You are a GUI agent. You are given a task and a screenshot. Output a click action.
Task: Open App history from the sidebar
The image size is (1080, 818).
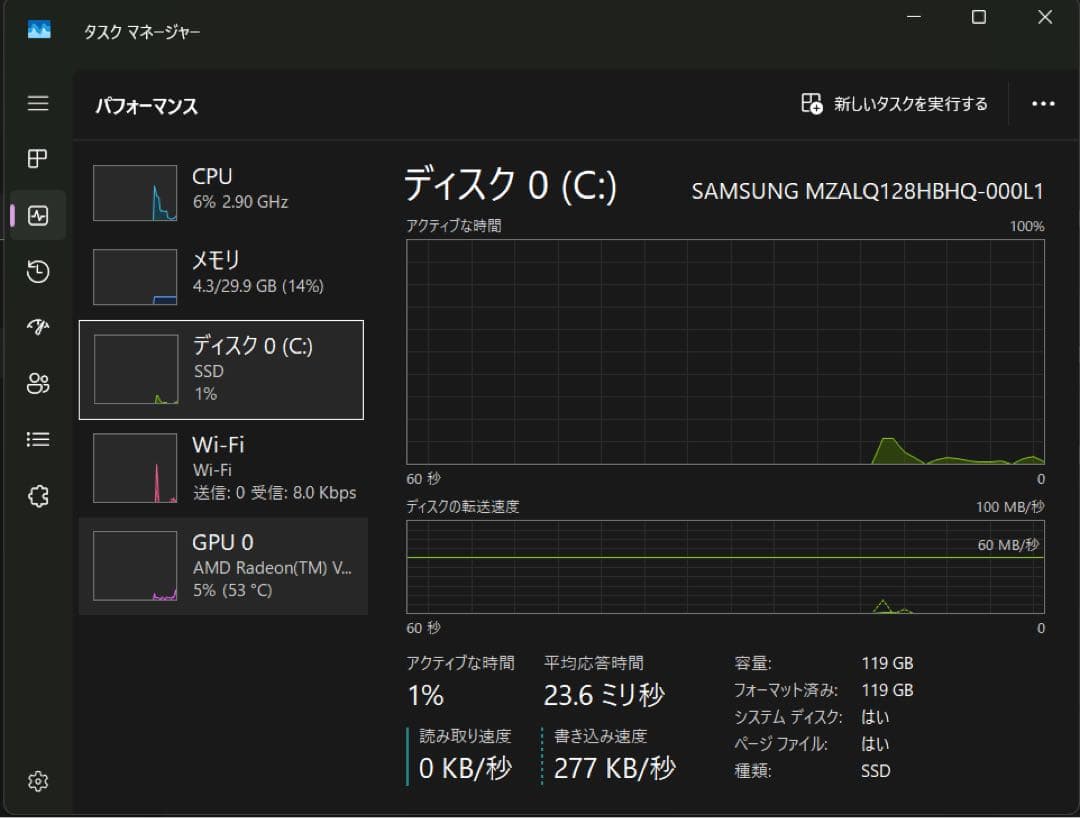pos(37,271)
